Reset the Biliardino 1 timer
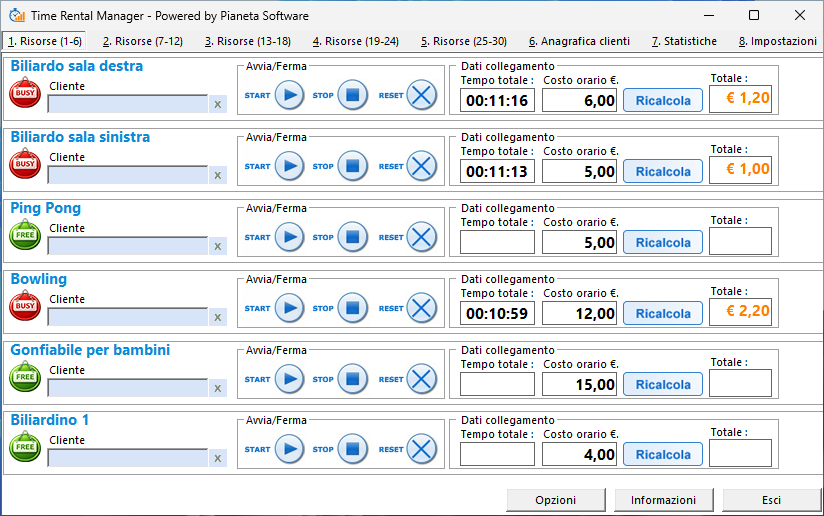824x516 pixels. pyautogui.click(x=421, y=449)
